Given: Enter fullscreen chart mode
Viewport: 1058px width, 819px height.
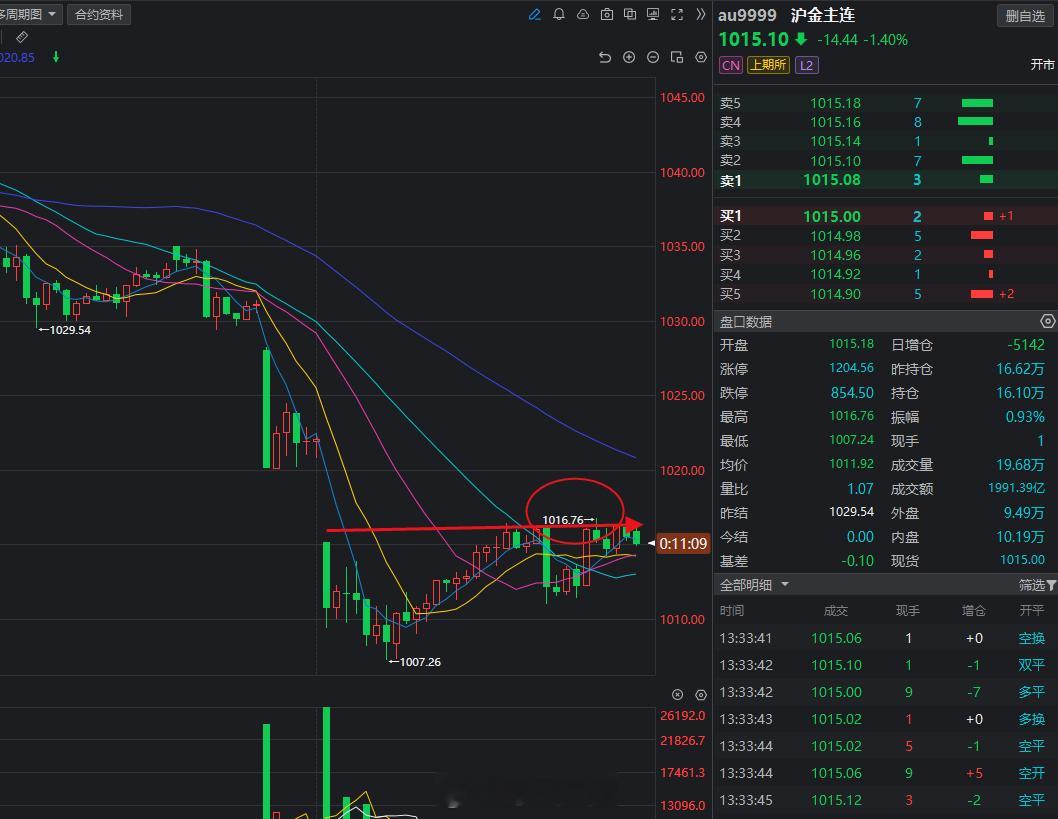Looking at the screenshot, I should (x=676, y=15).
